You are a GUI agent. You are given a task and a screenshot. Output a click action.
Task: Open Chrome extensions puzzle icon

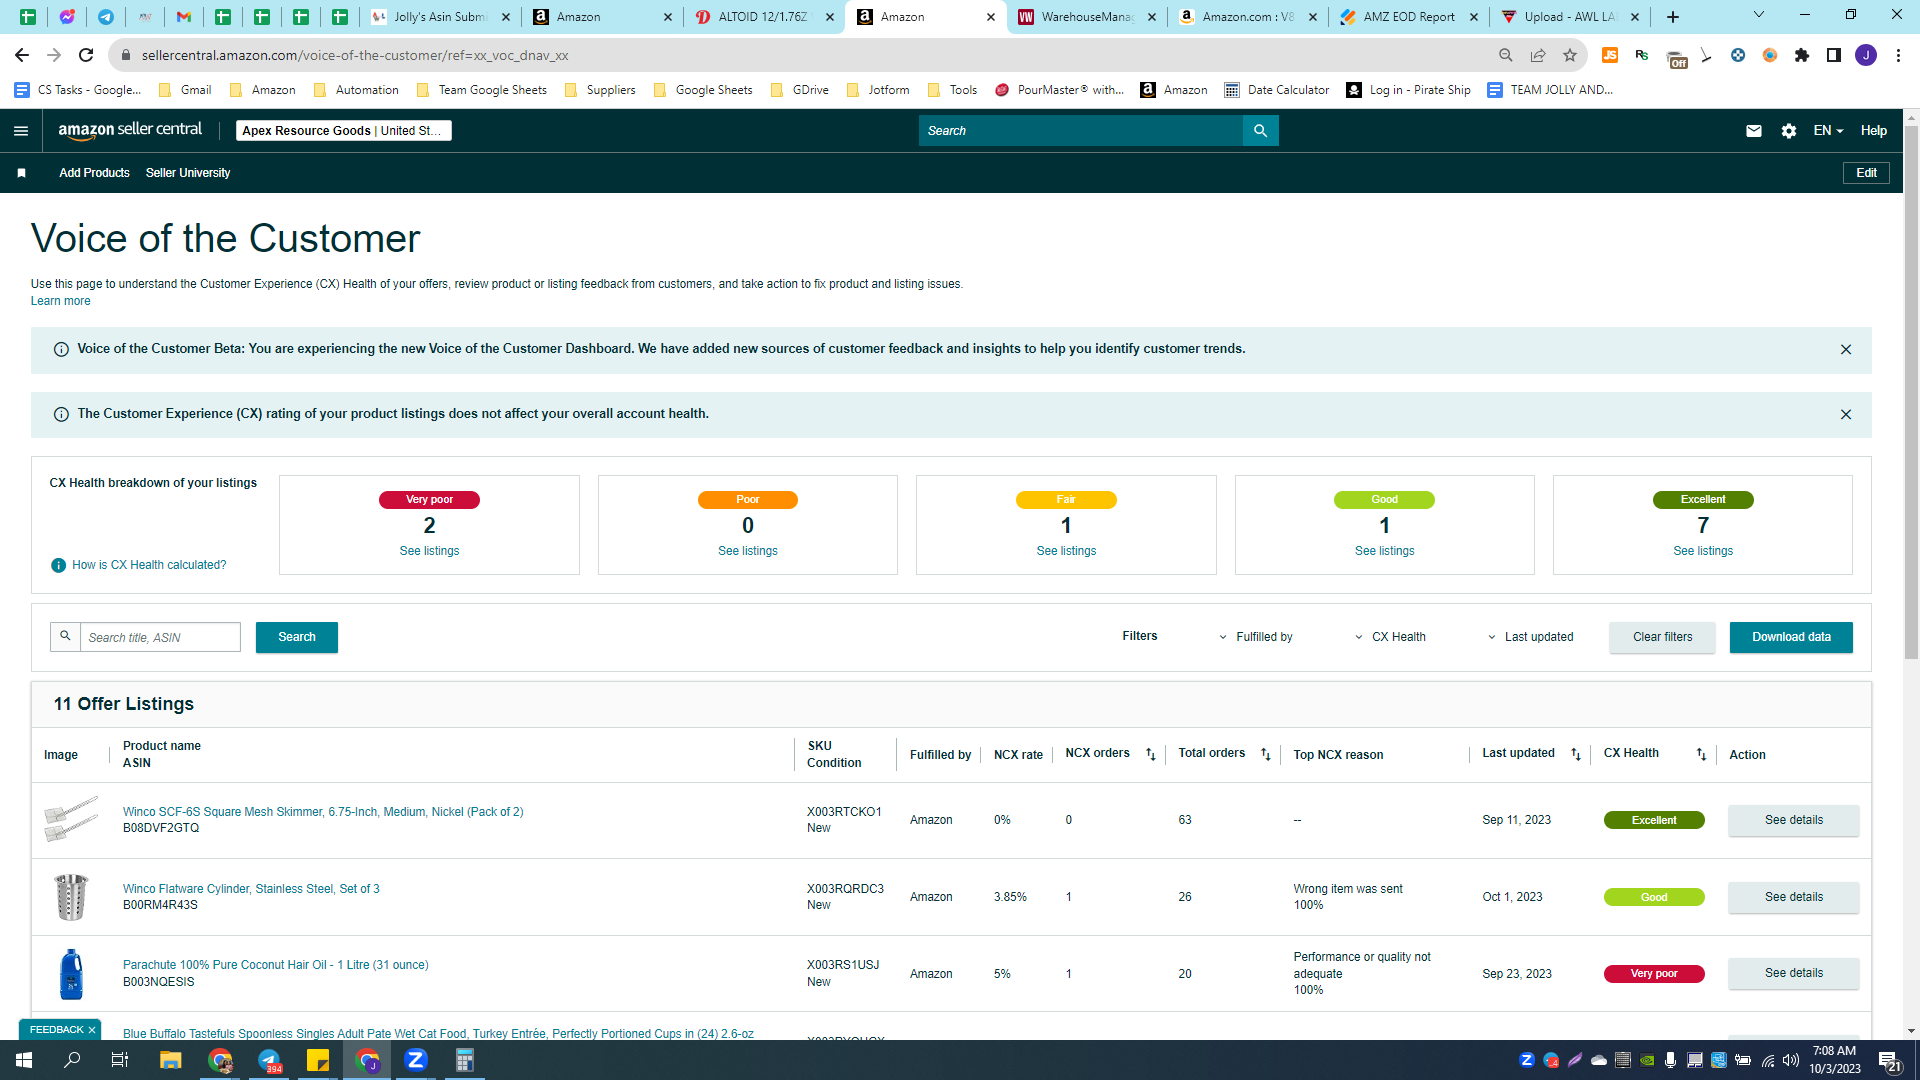click(x=1802, y=55)
